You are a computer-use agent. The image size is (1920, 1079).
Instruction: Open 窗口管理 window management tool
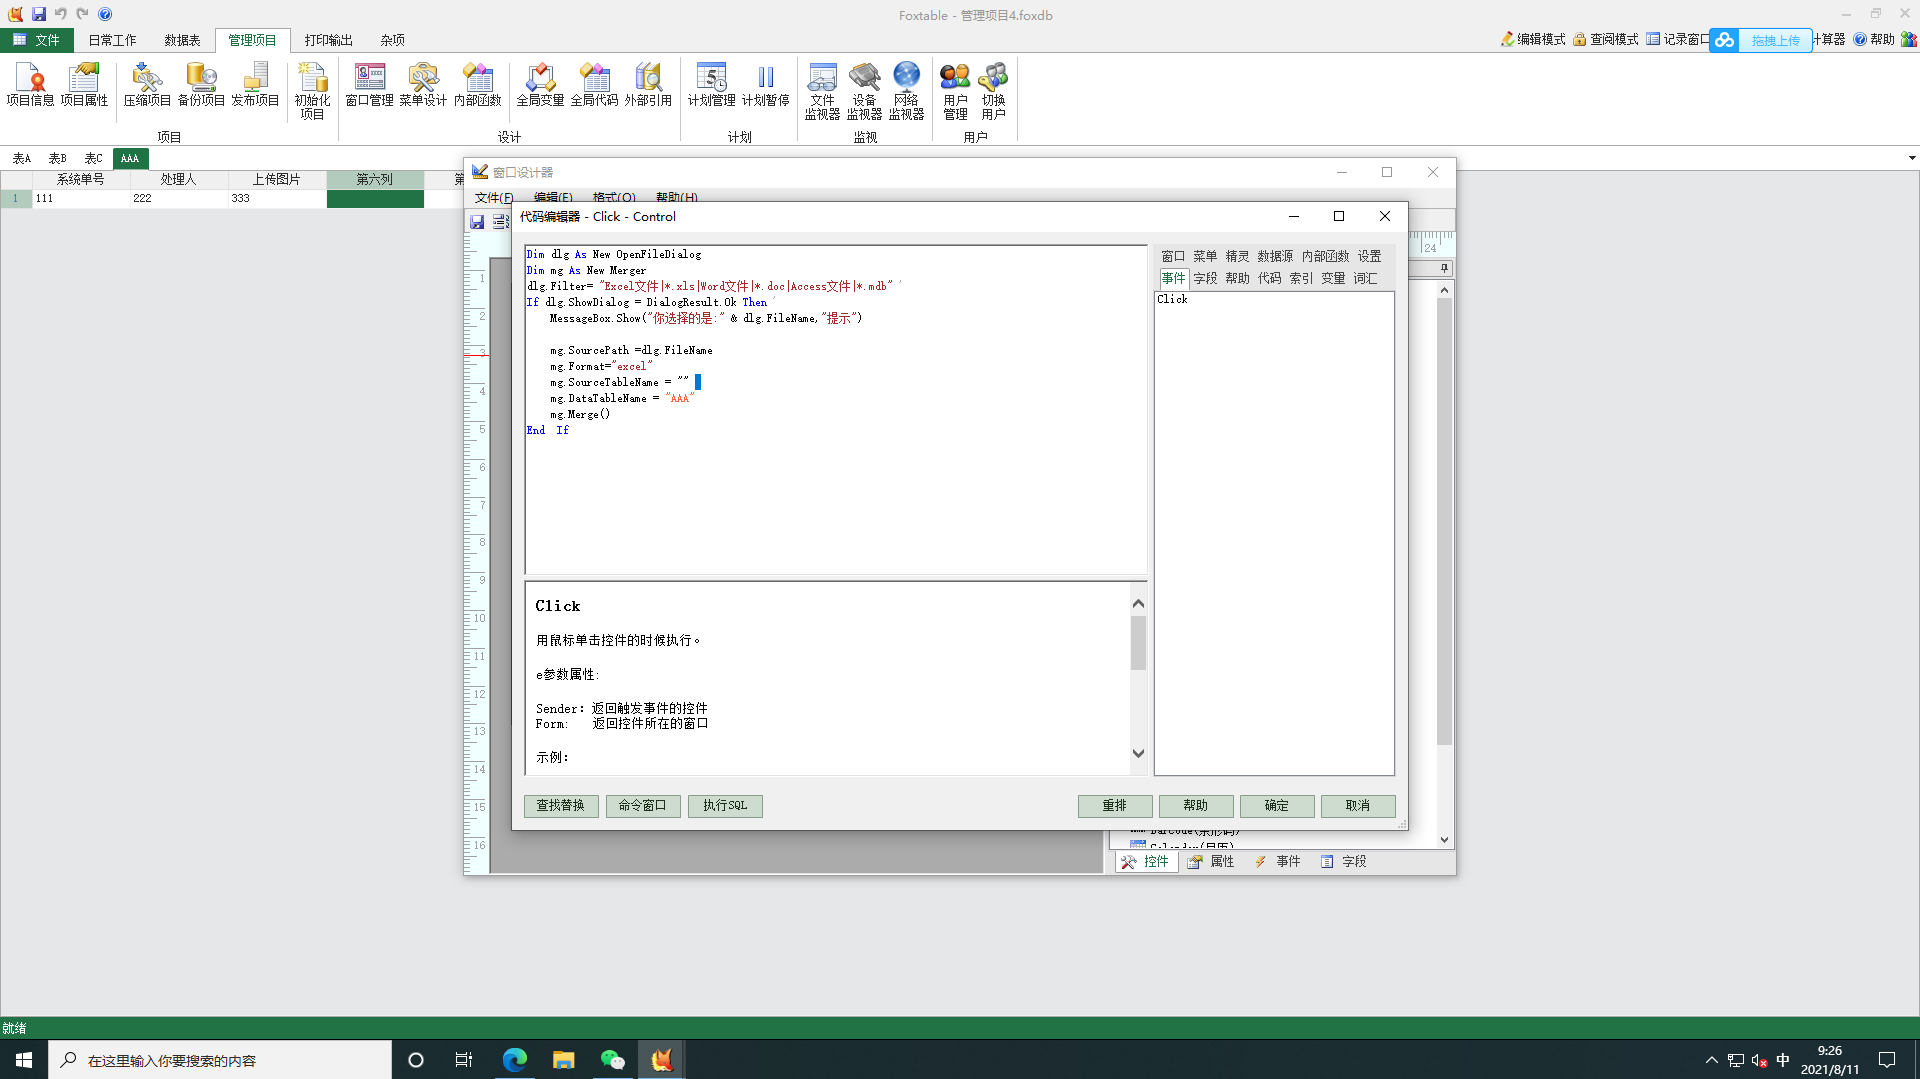(x=369, y=85)
